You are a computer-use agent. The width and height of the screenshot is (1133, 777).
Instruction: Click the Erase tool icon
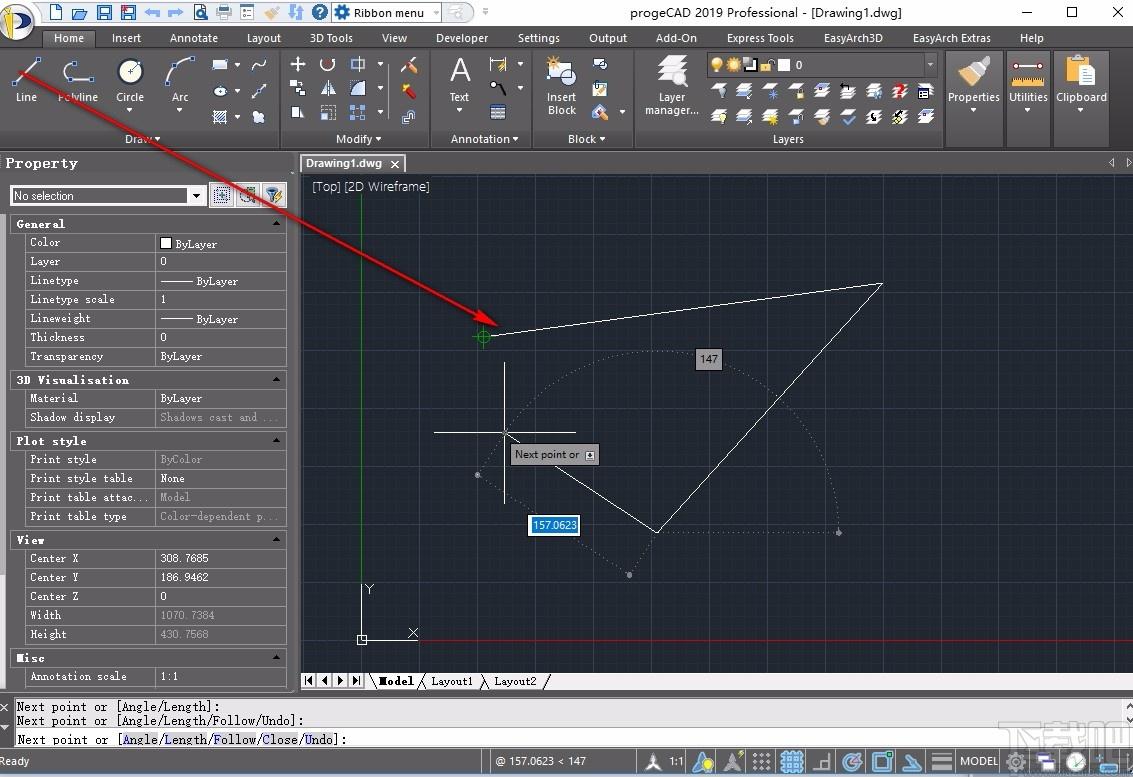pyautogui.click(x=409, y=65)
